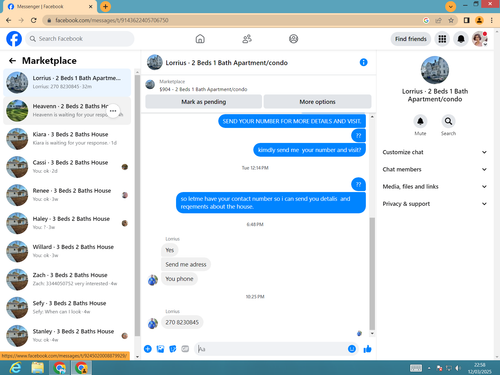Bookmark this page with the star icon
Viewport: 500px width, 375px height.
click(451, 20)
